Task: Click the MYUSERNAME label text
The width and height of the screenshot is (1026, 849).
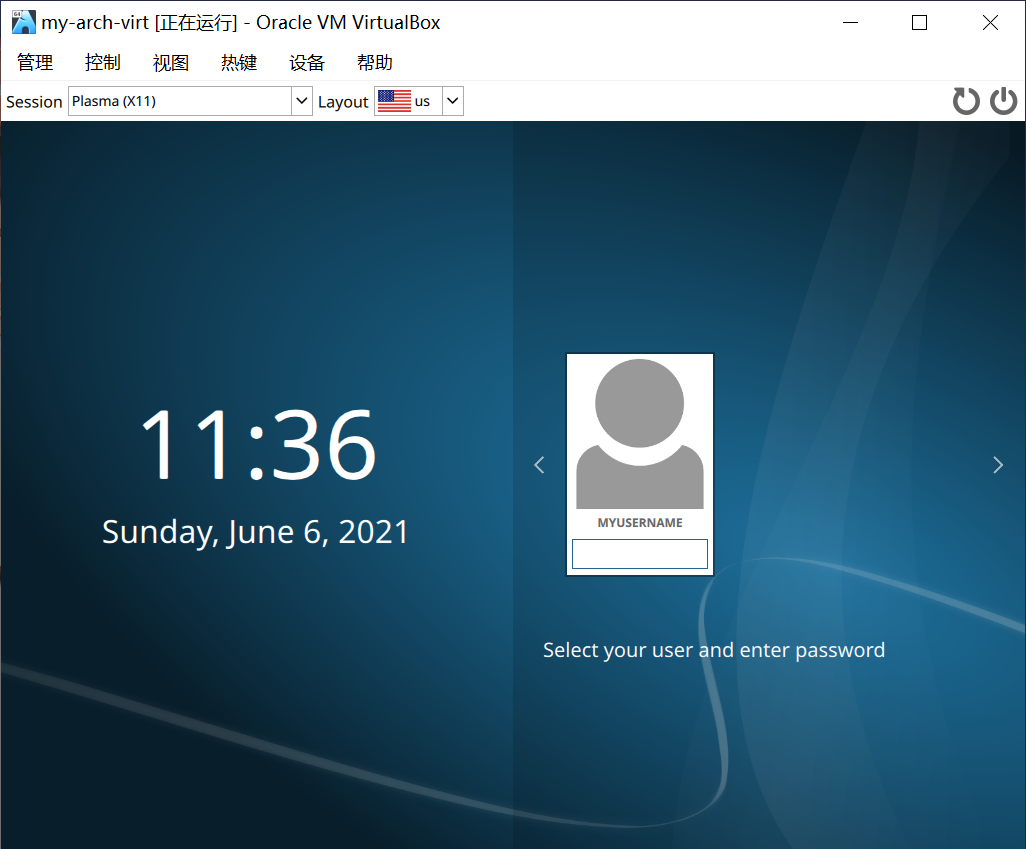Action: (639, 522)
